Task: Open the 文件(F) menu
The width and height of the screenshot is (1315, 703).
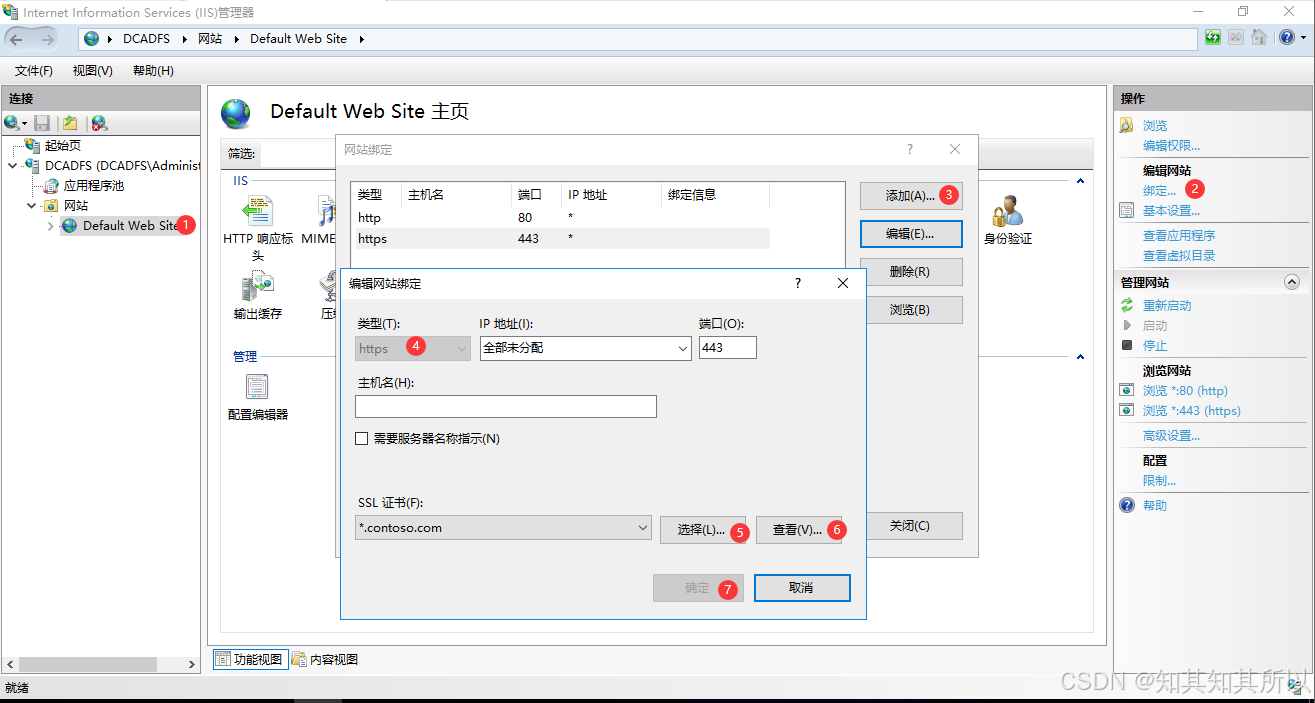Action: tap(34, 71)
